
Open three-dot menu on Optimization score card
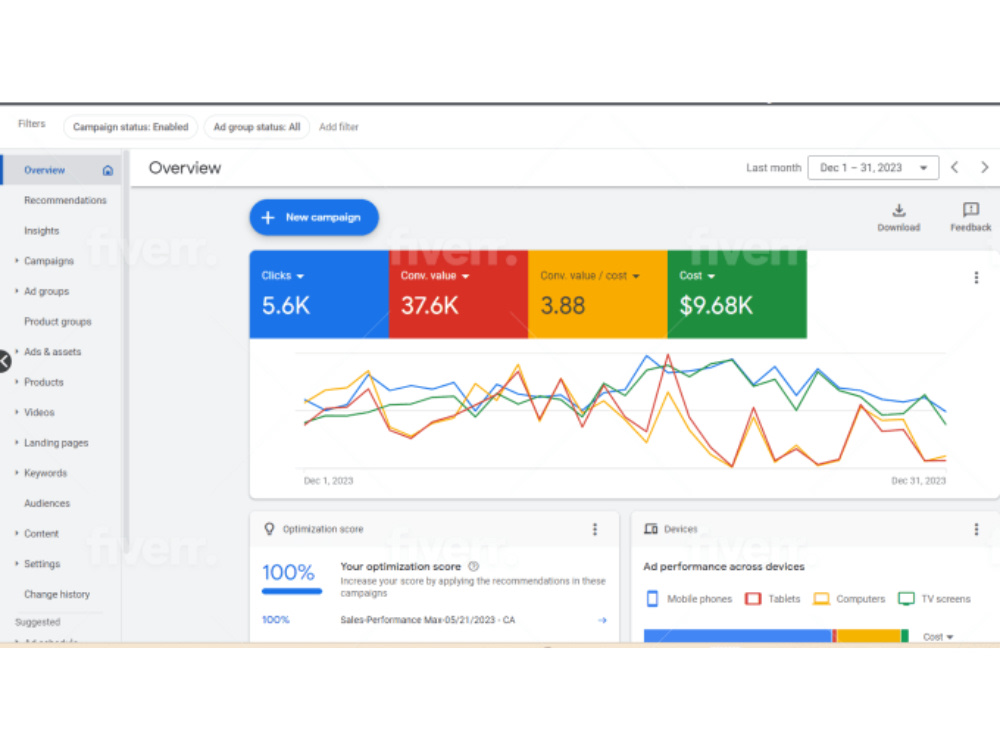[595, 529]
